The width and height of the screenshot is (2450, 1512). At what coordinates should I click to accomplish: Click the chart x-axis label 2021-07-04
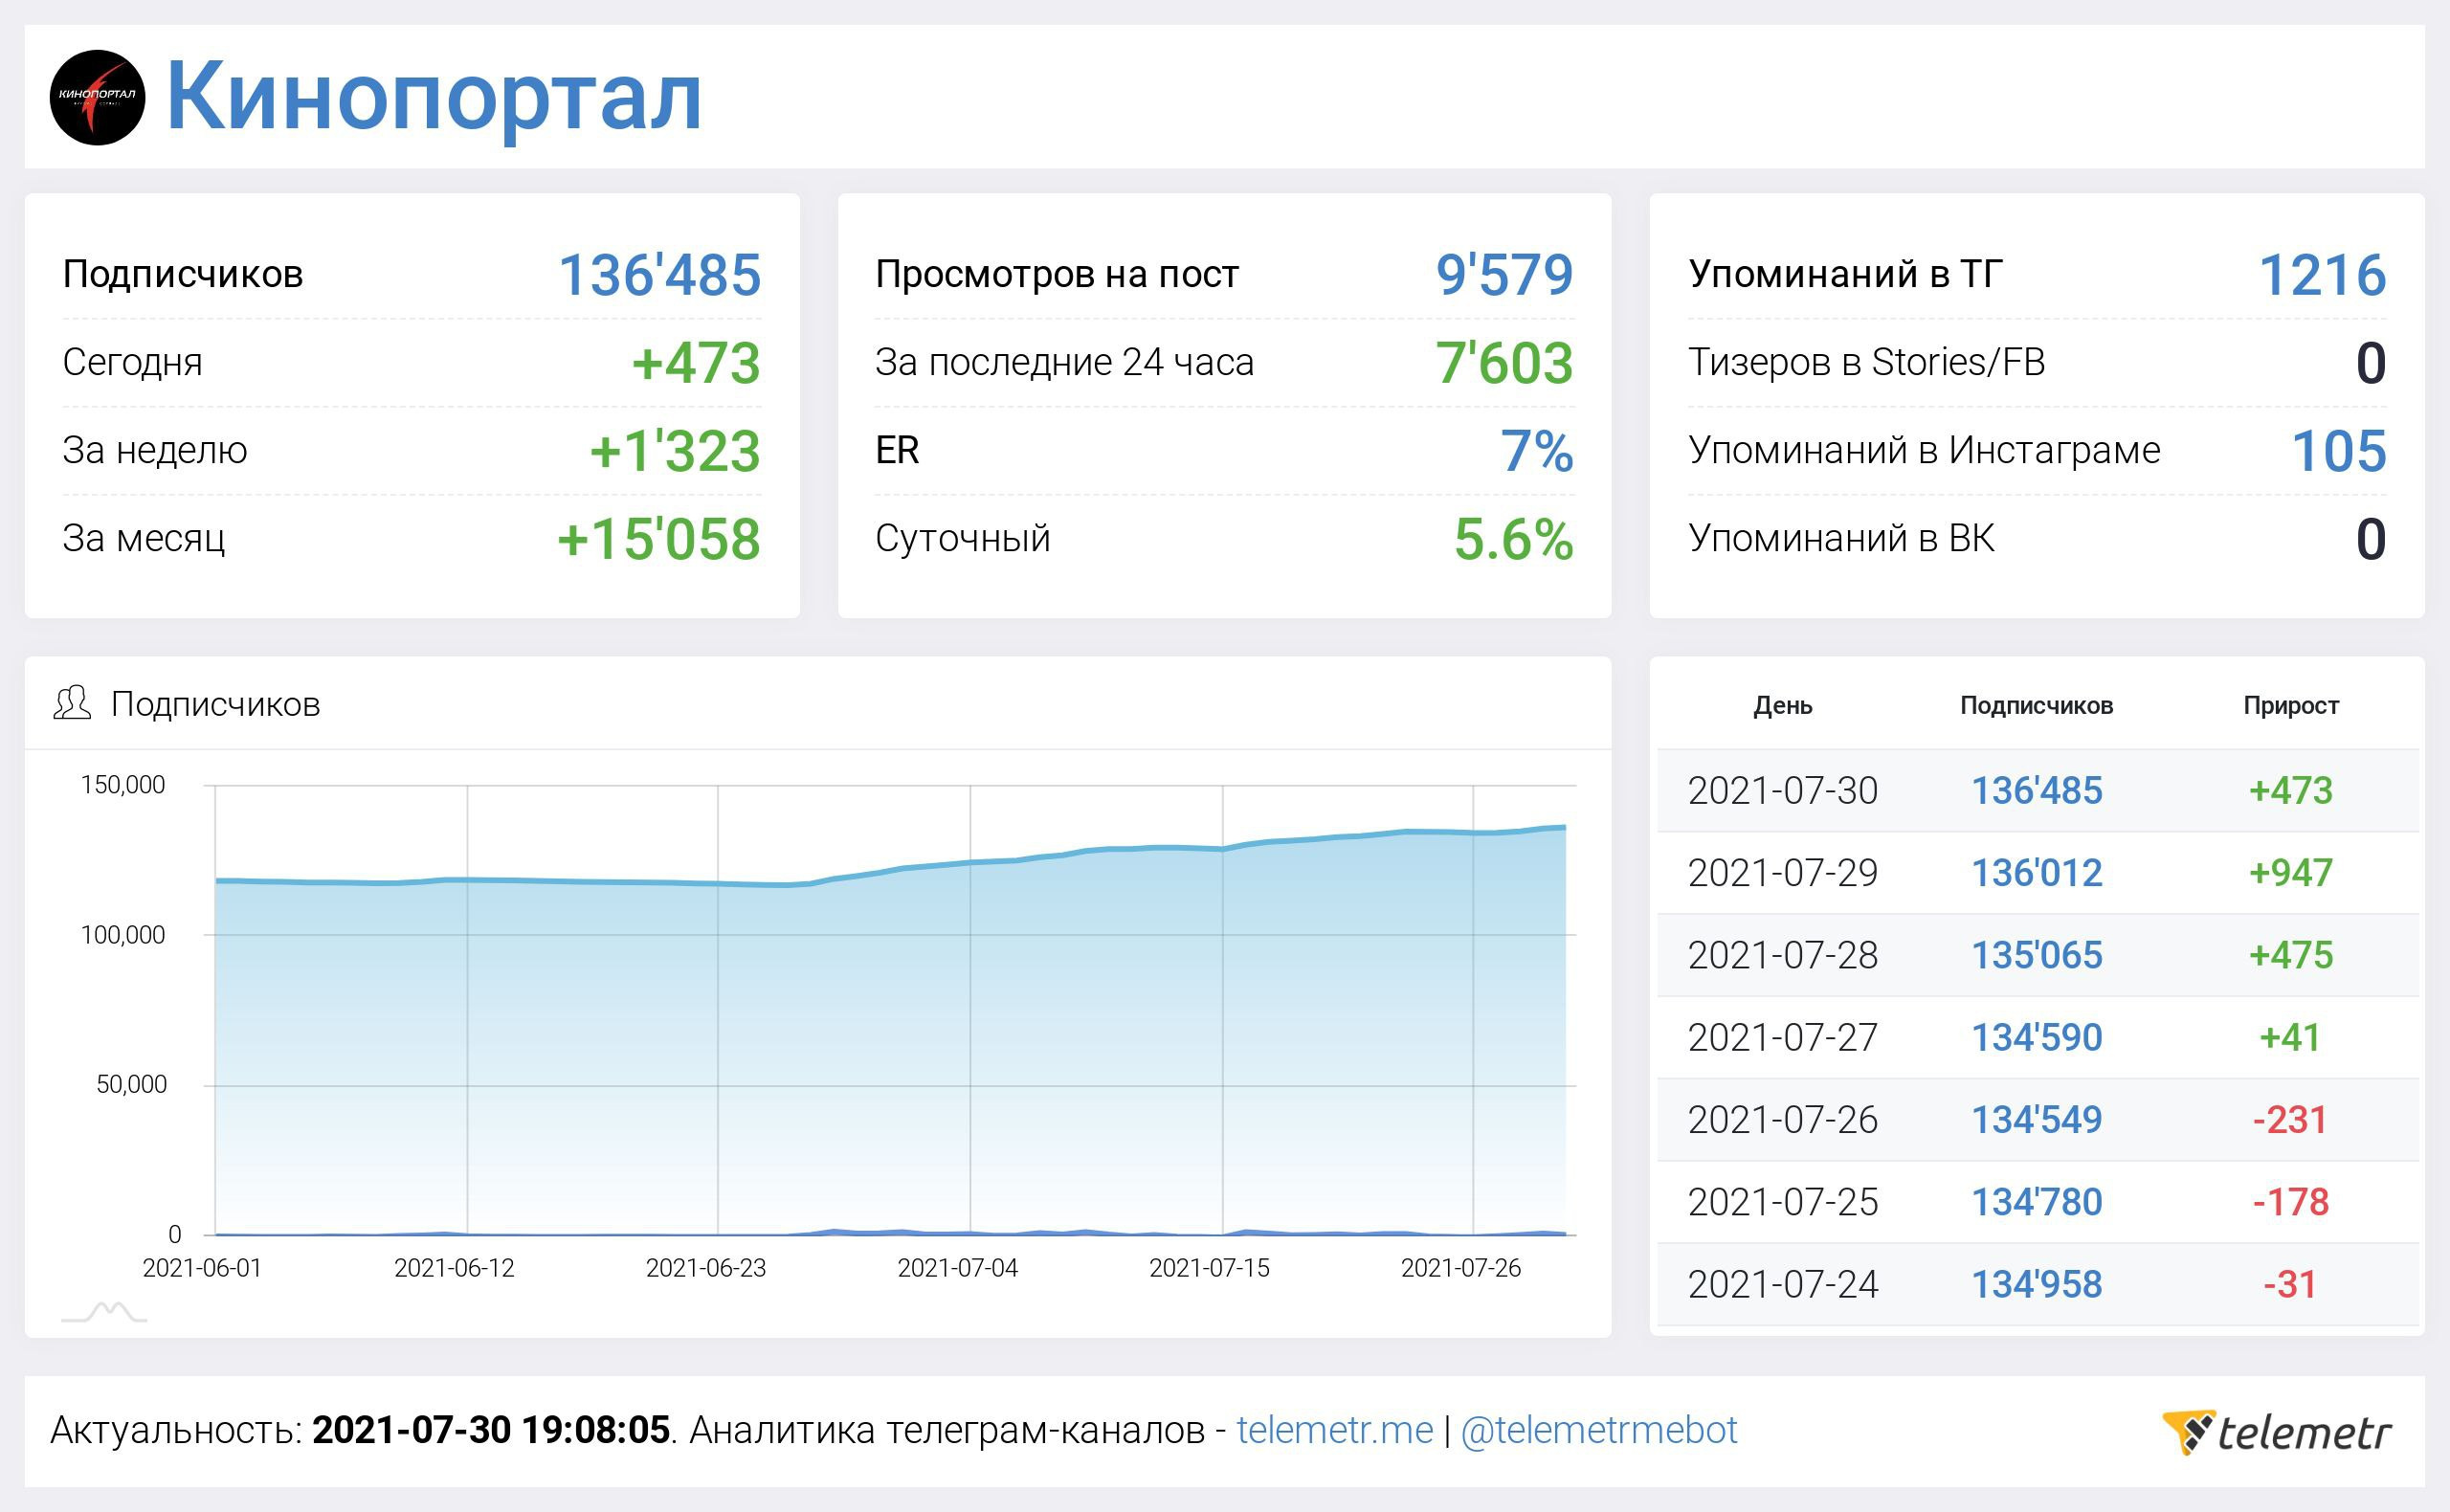(957, 1268)
